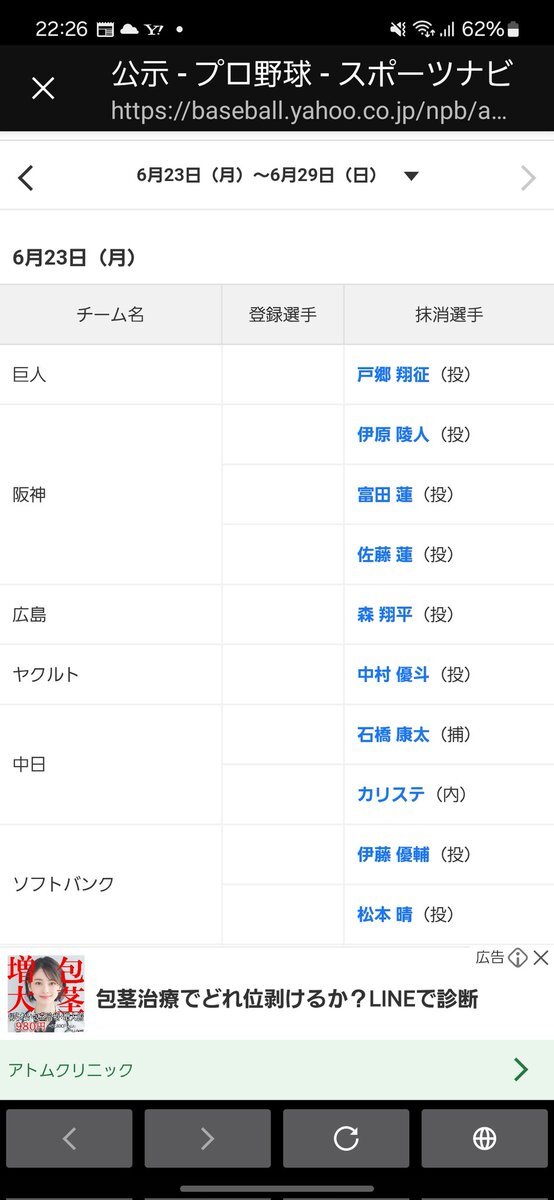This screenshot has width=554, height=1200.
Task: Tap the page URL in the top bar
Action: [x=310, y=109]
